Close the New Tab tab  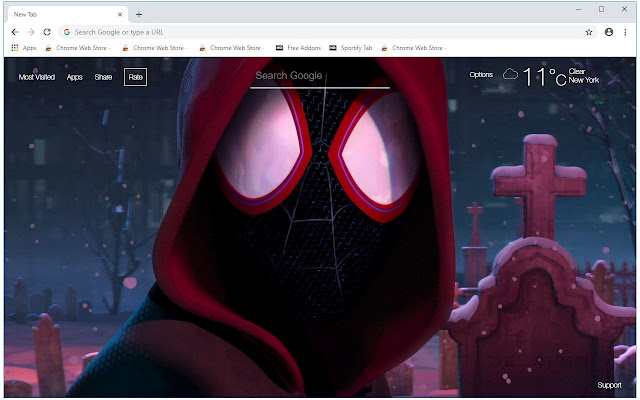[x=120, y=14]
